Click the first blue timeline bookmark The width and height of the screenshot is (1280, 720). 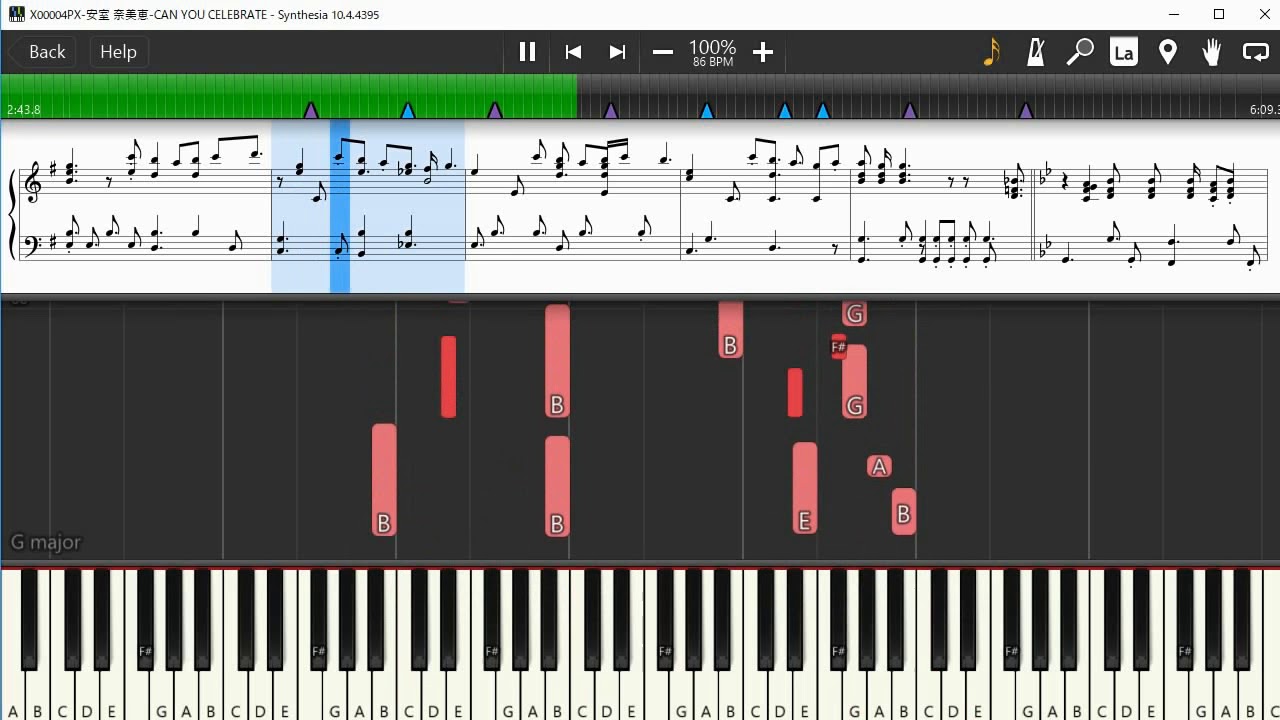click(x=408, y=110)
